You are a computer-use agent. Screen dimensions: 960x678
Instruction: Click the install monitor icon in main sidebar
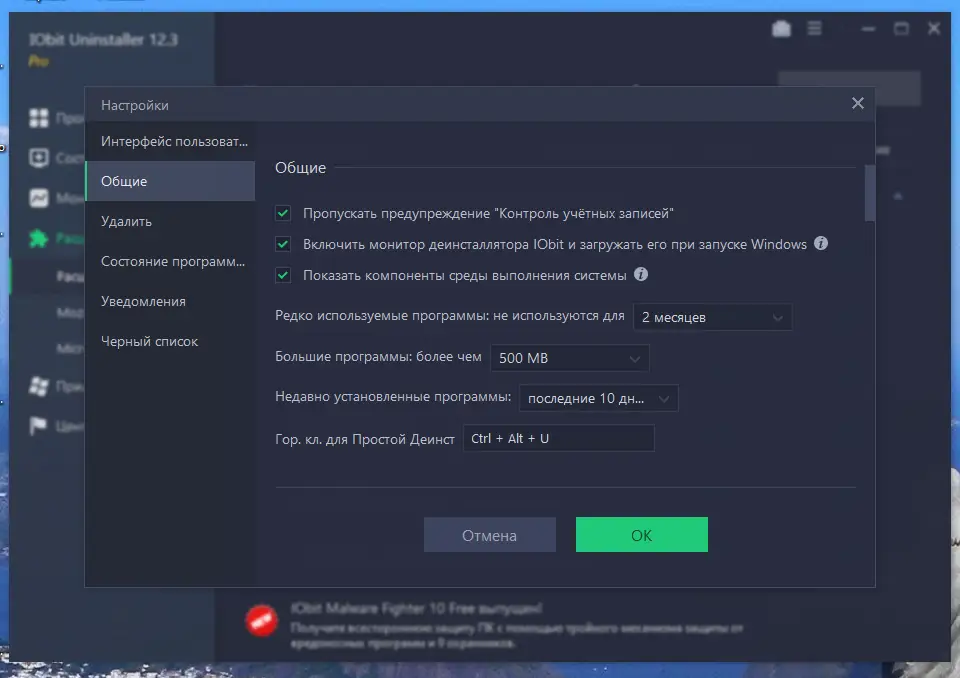click(x=39, y=158)
